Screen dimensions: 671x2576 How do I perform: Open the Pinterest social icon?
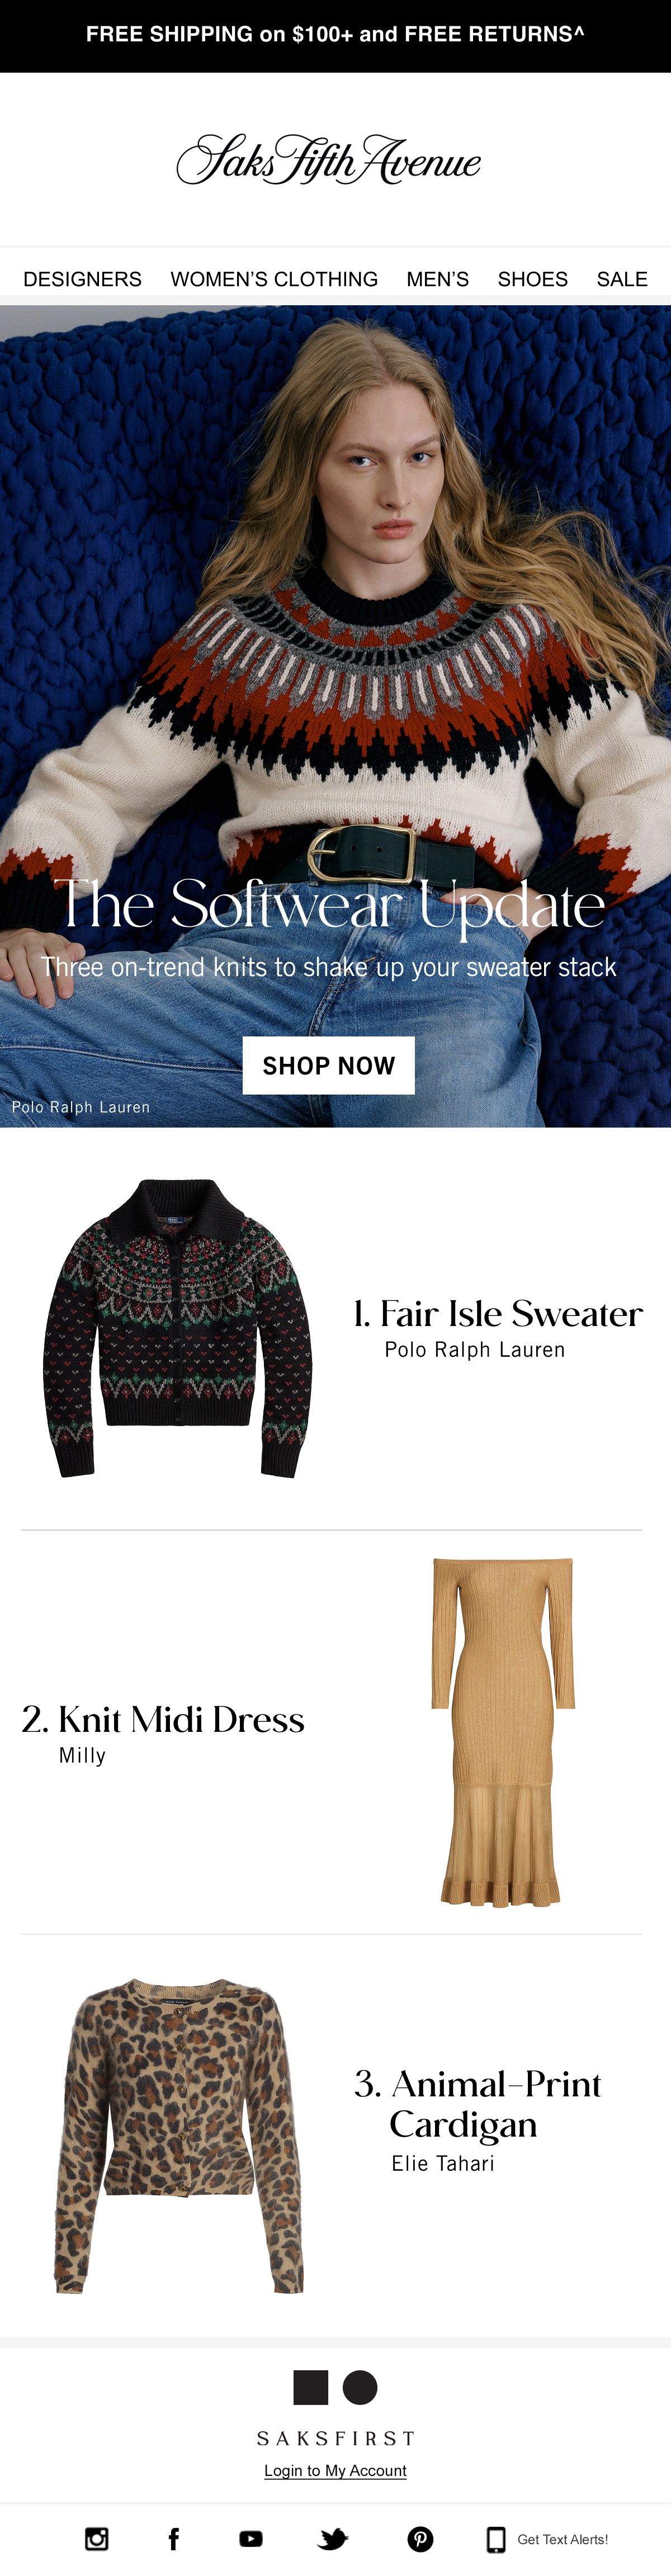click(421, 2538)
